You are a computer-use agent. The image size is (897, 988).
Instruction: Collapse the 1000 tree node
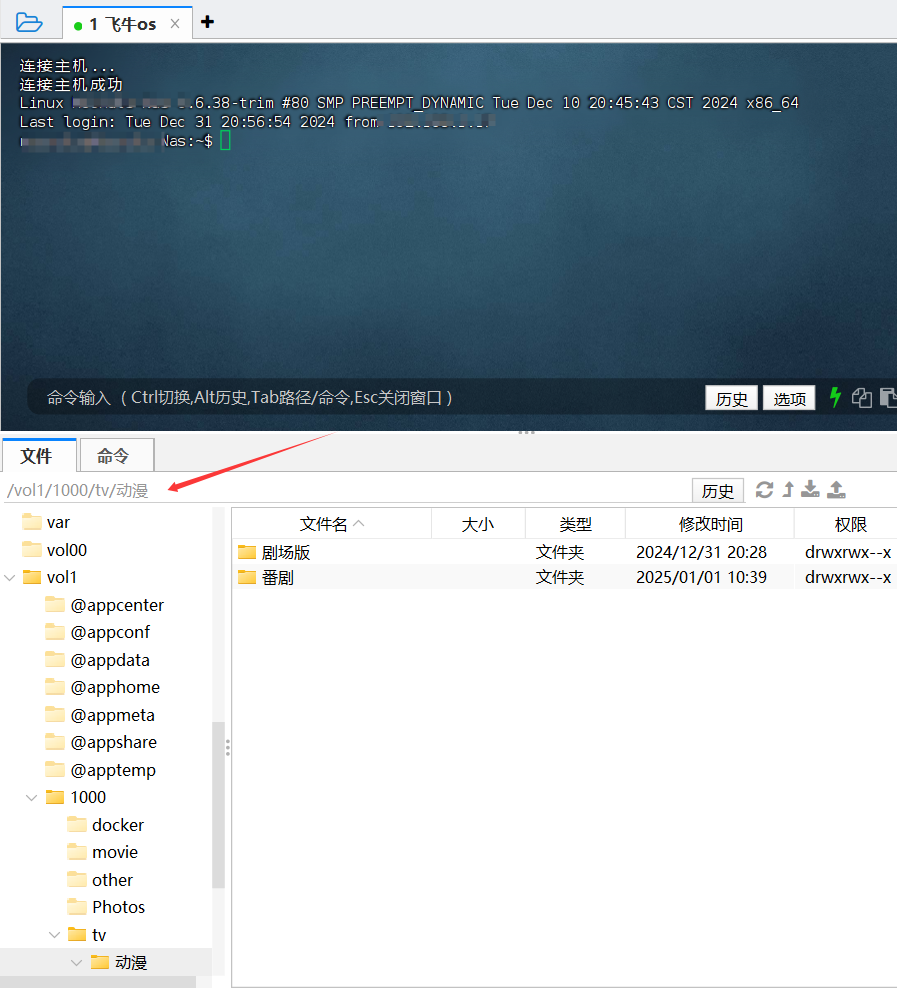31,797
